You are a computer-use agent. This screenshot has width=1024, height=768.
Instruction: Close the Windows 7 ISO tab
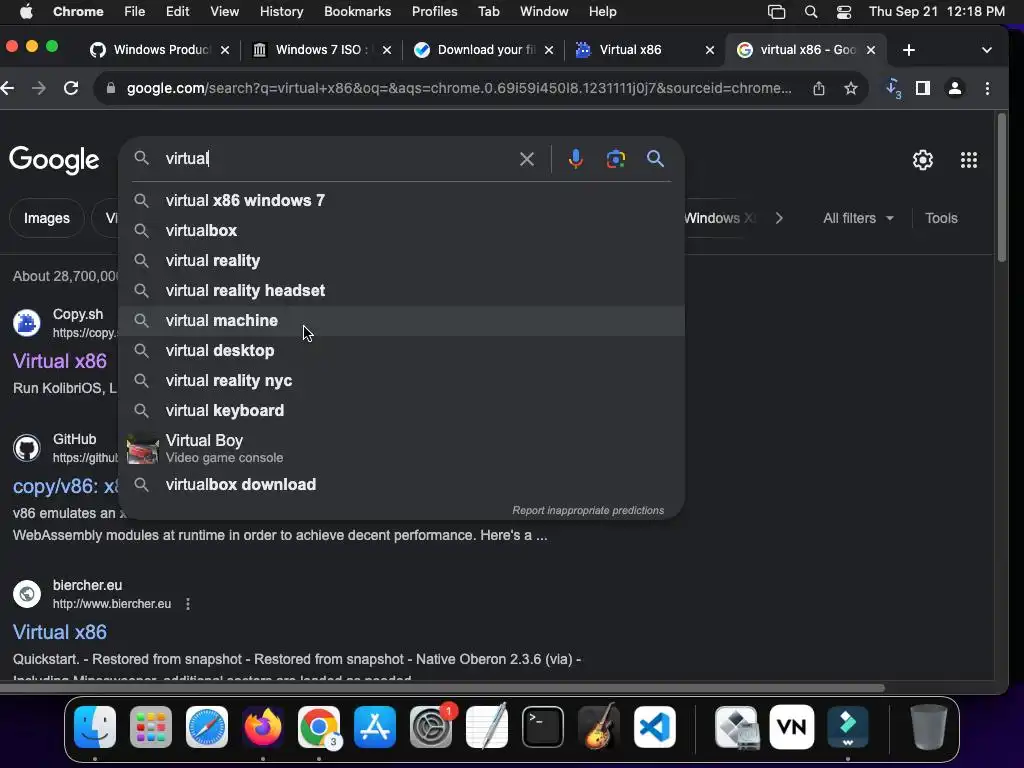pyautogui.click(x=387, y=50)
